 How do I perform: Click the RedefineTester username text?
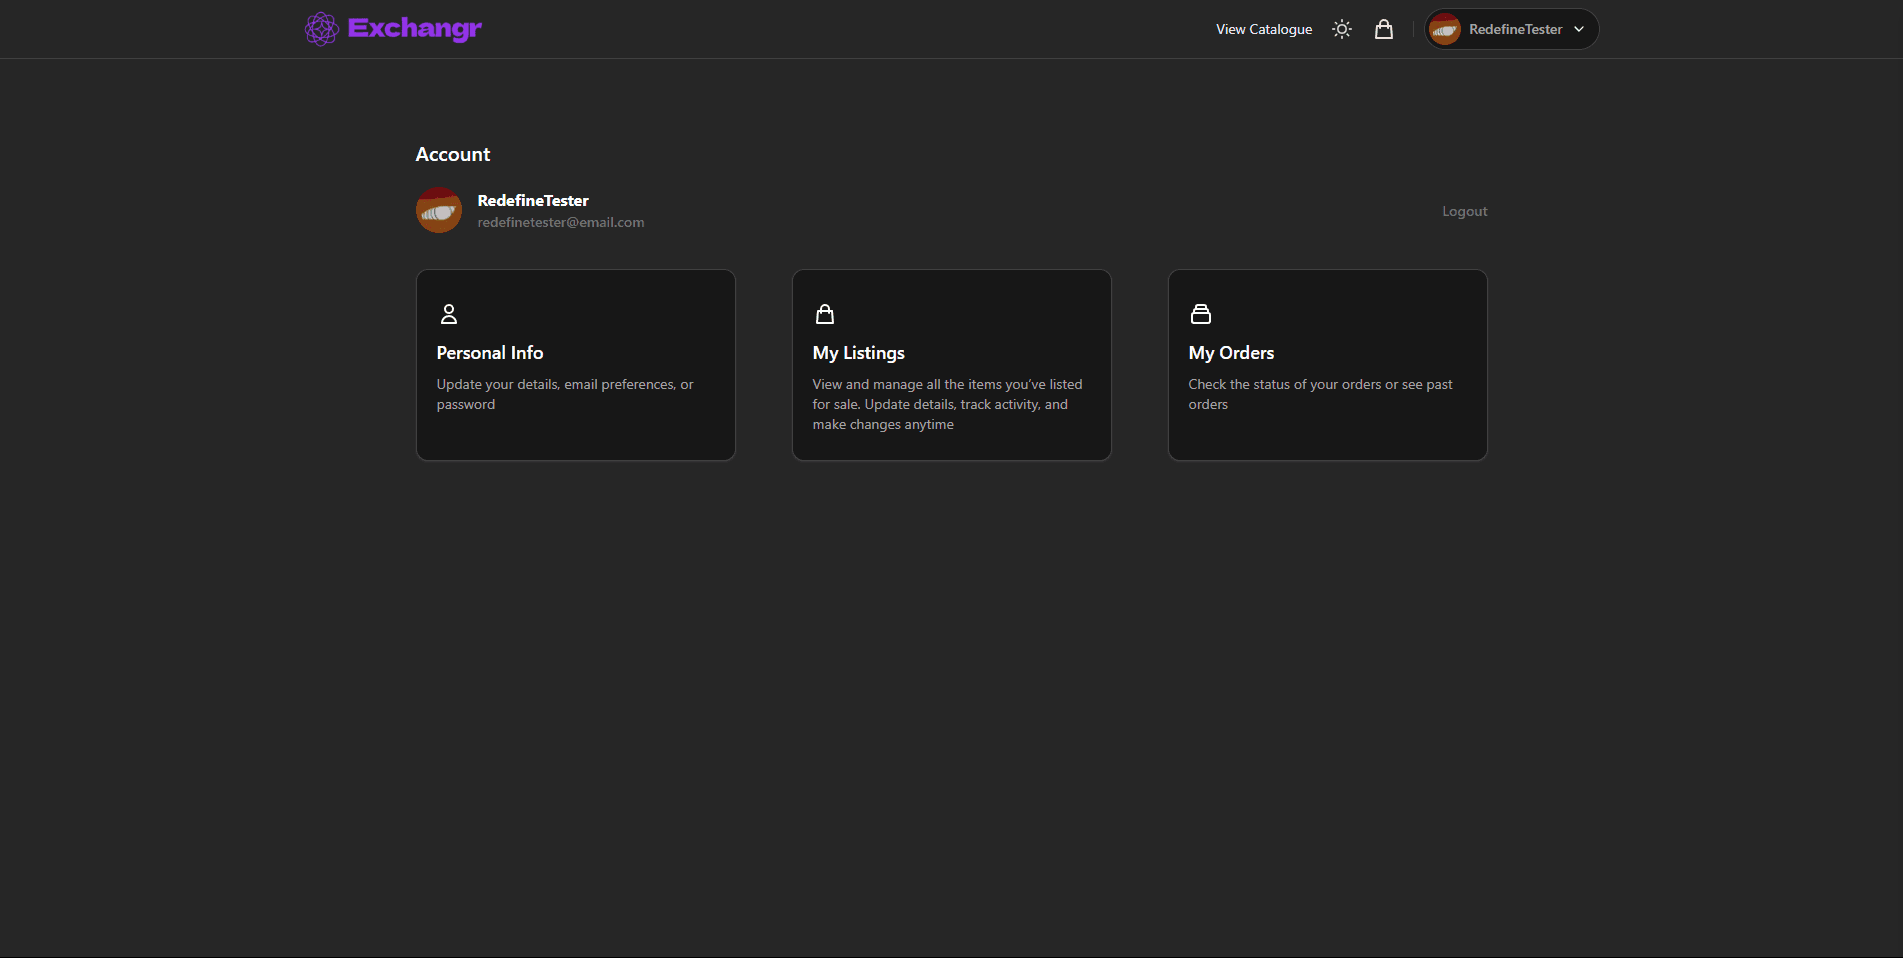click(x=532, y=200)
